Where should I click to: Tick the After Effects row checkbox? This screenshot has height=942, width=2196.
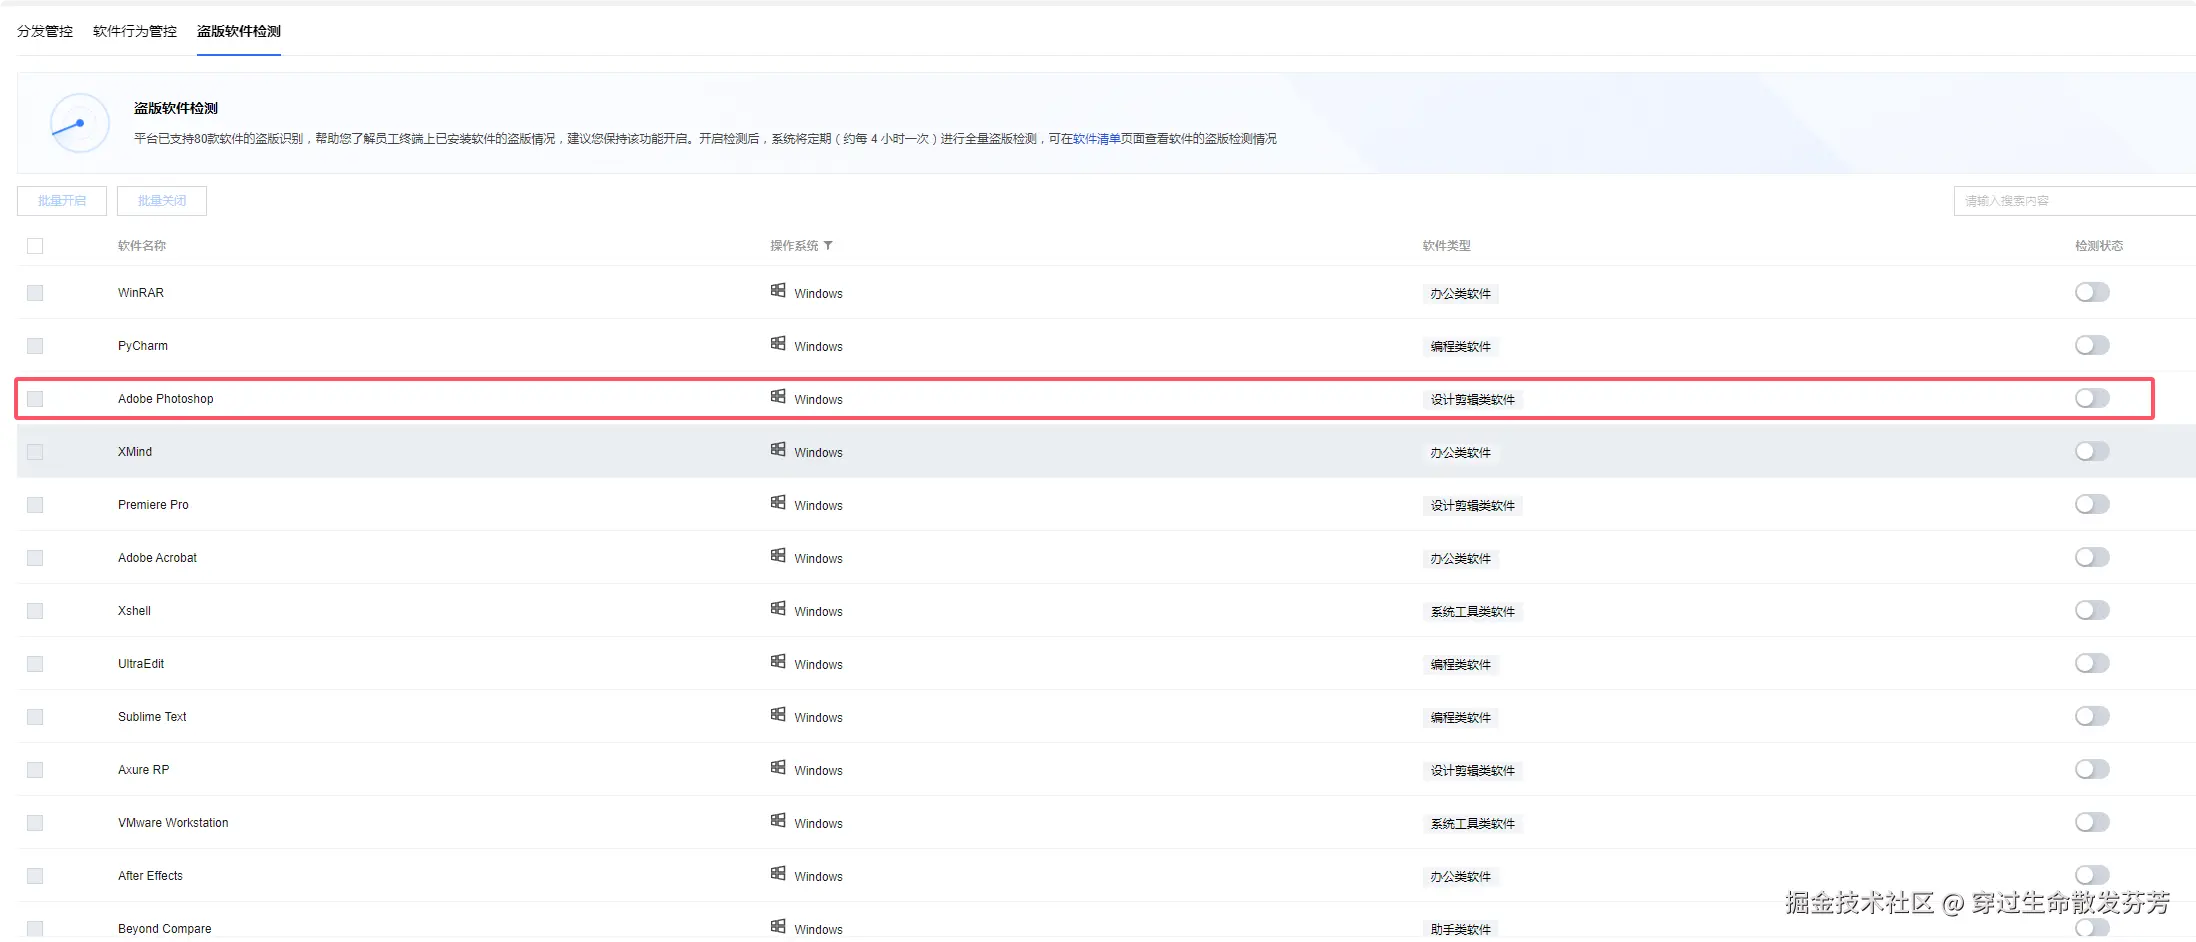click(x=35, y=876)
